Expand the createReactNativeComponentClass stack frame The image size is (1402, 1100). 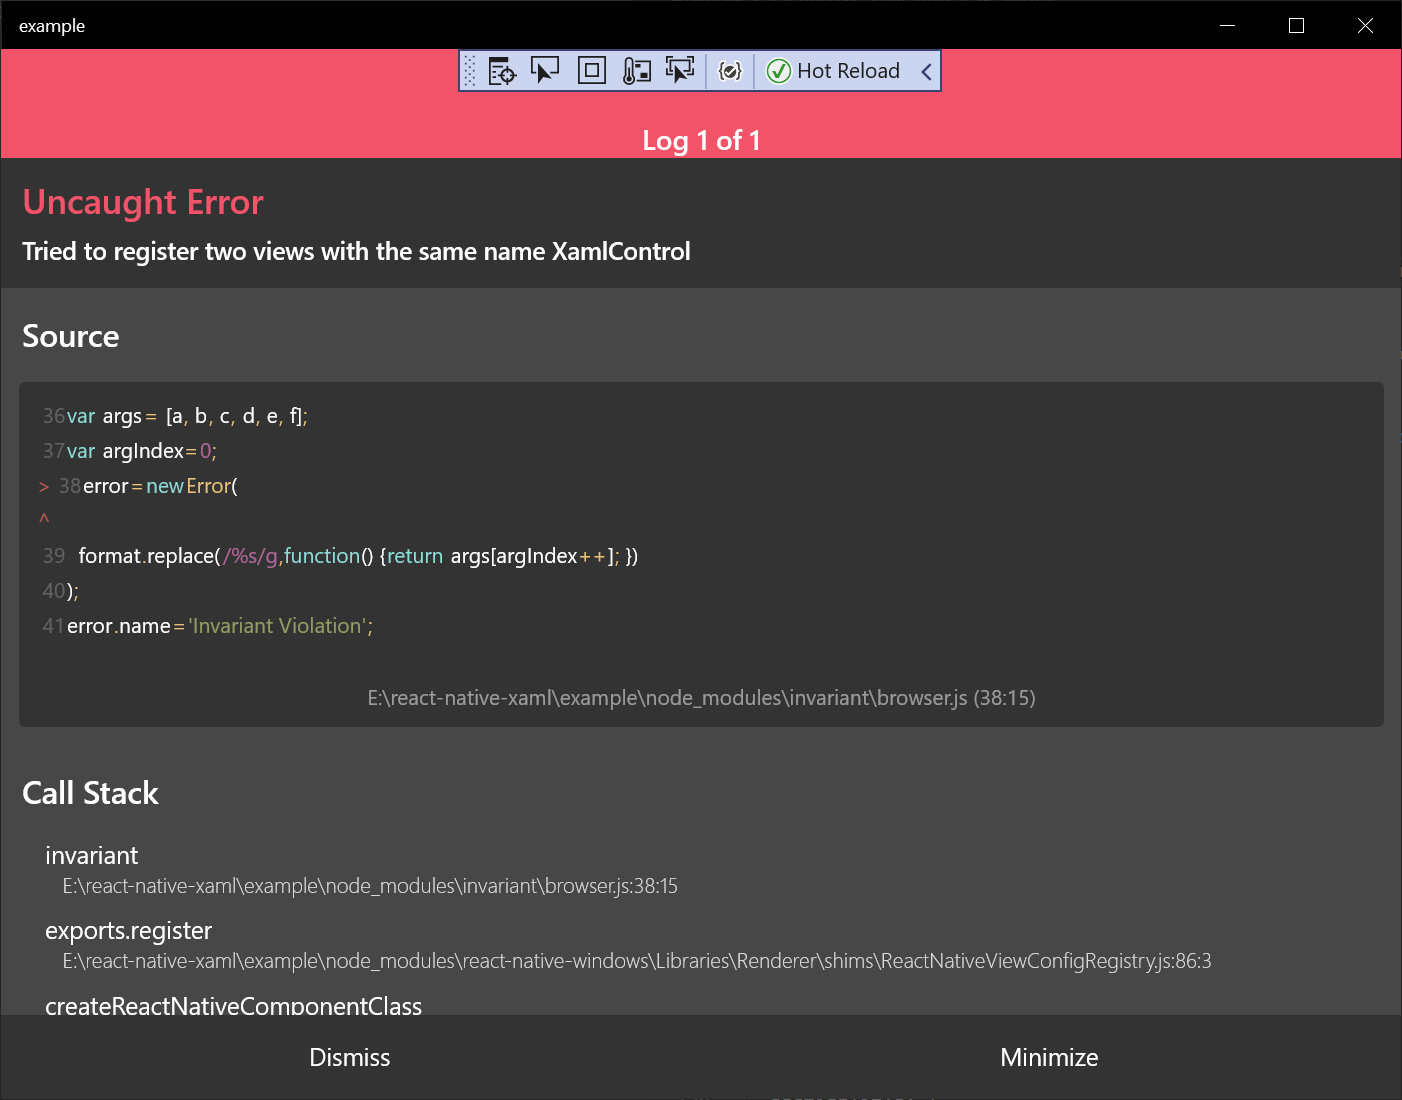(x=233, y=1006)
